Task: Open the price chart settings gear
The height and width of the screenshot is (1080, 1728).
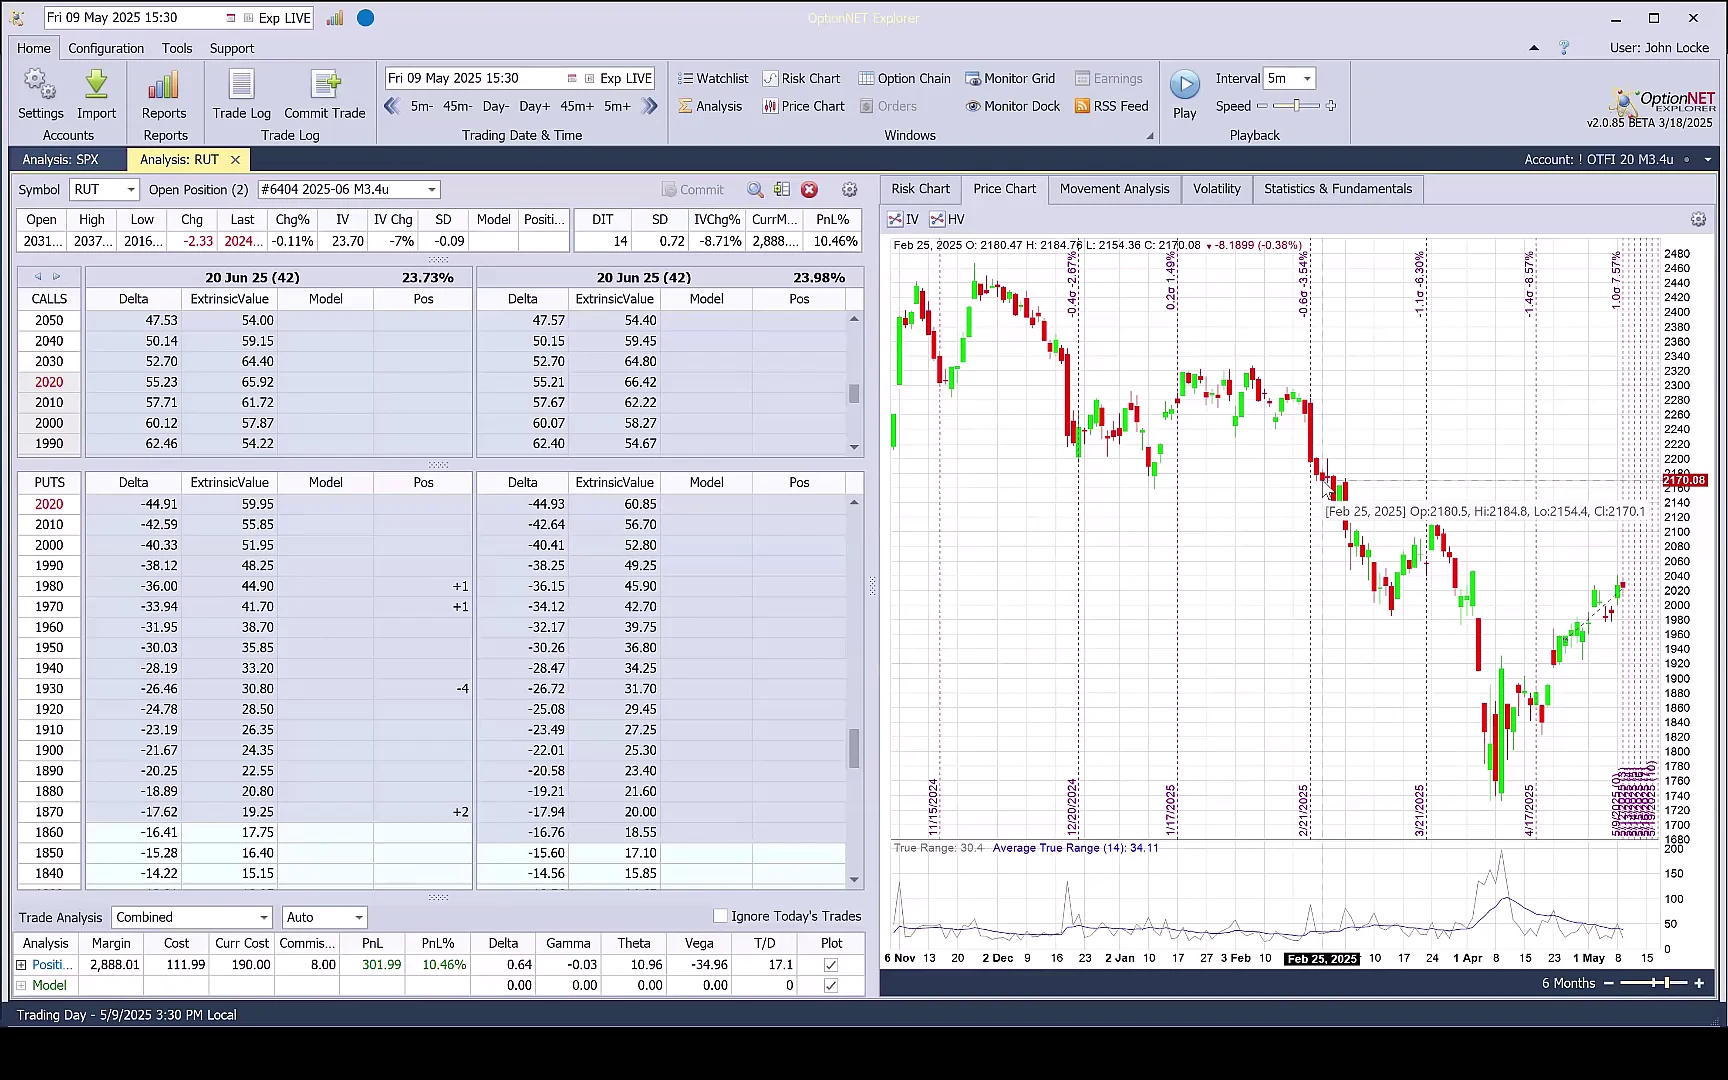Action: pyautogui.click(x=1698, y=219)
